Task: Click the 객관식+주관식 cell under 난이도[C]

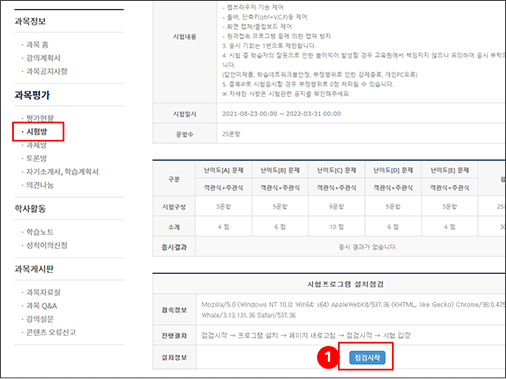Action: pyautogui.click(x=337, y=188)
